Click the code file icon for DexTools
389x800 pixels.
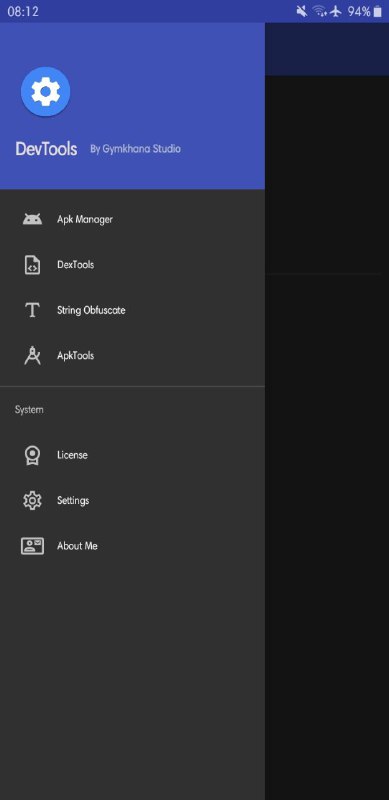click(x=32, y=265)
